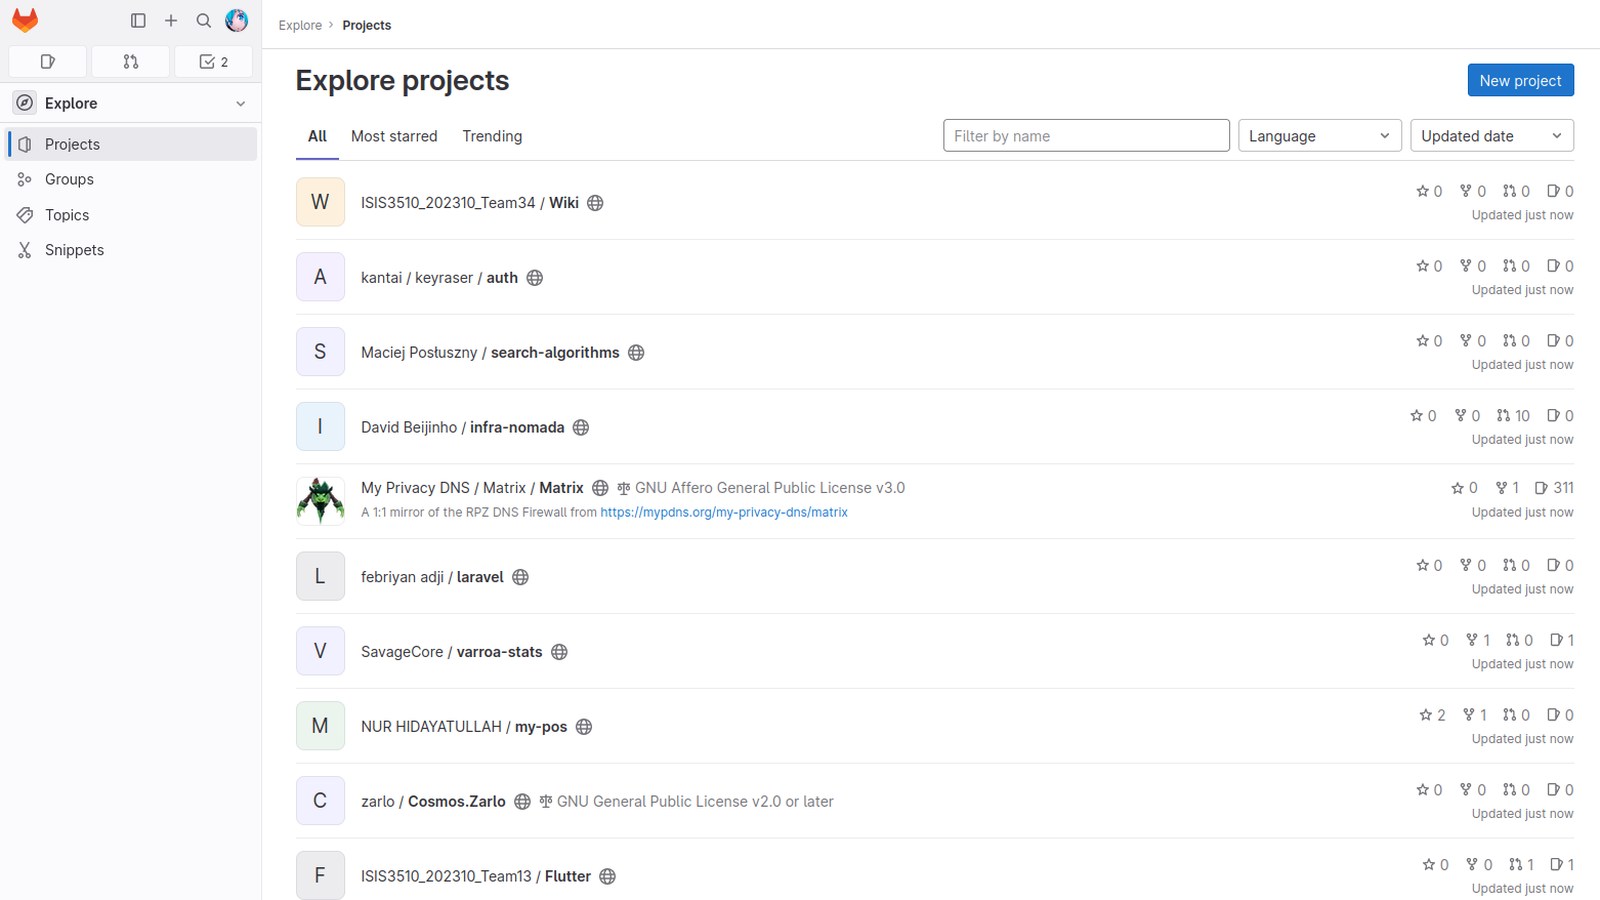
Task: Click the Matrix project avatar image
Action: pos(320,501)
